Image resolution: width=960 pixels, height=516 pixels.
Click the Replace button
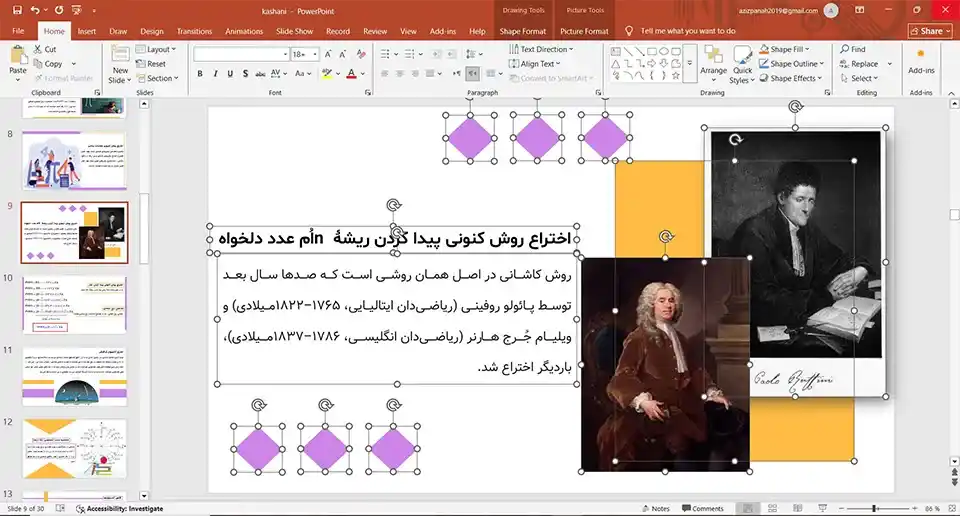coord(859,64)
